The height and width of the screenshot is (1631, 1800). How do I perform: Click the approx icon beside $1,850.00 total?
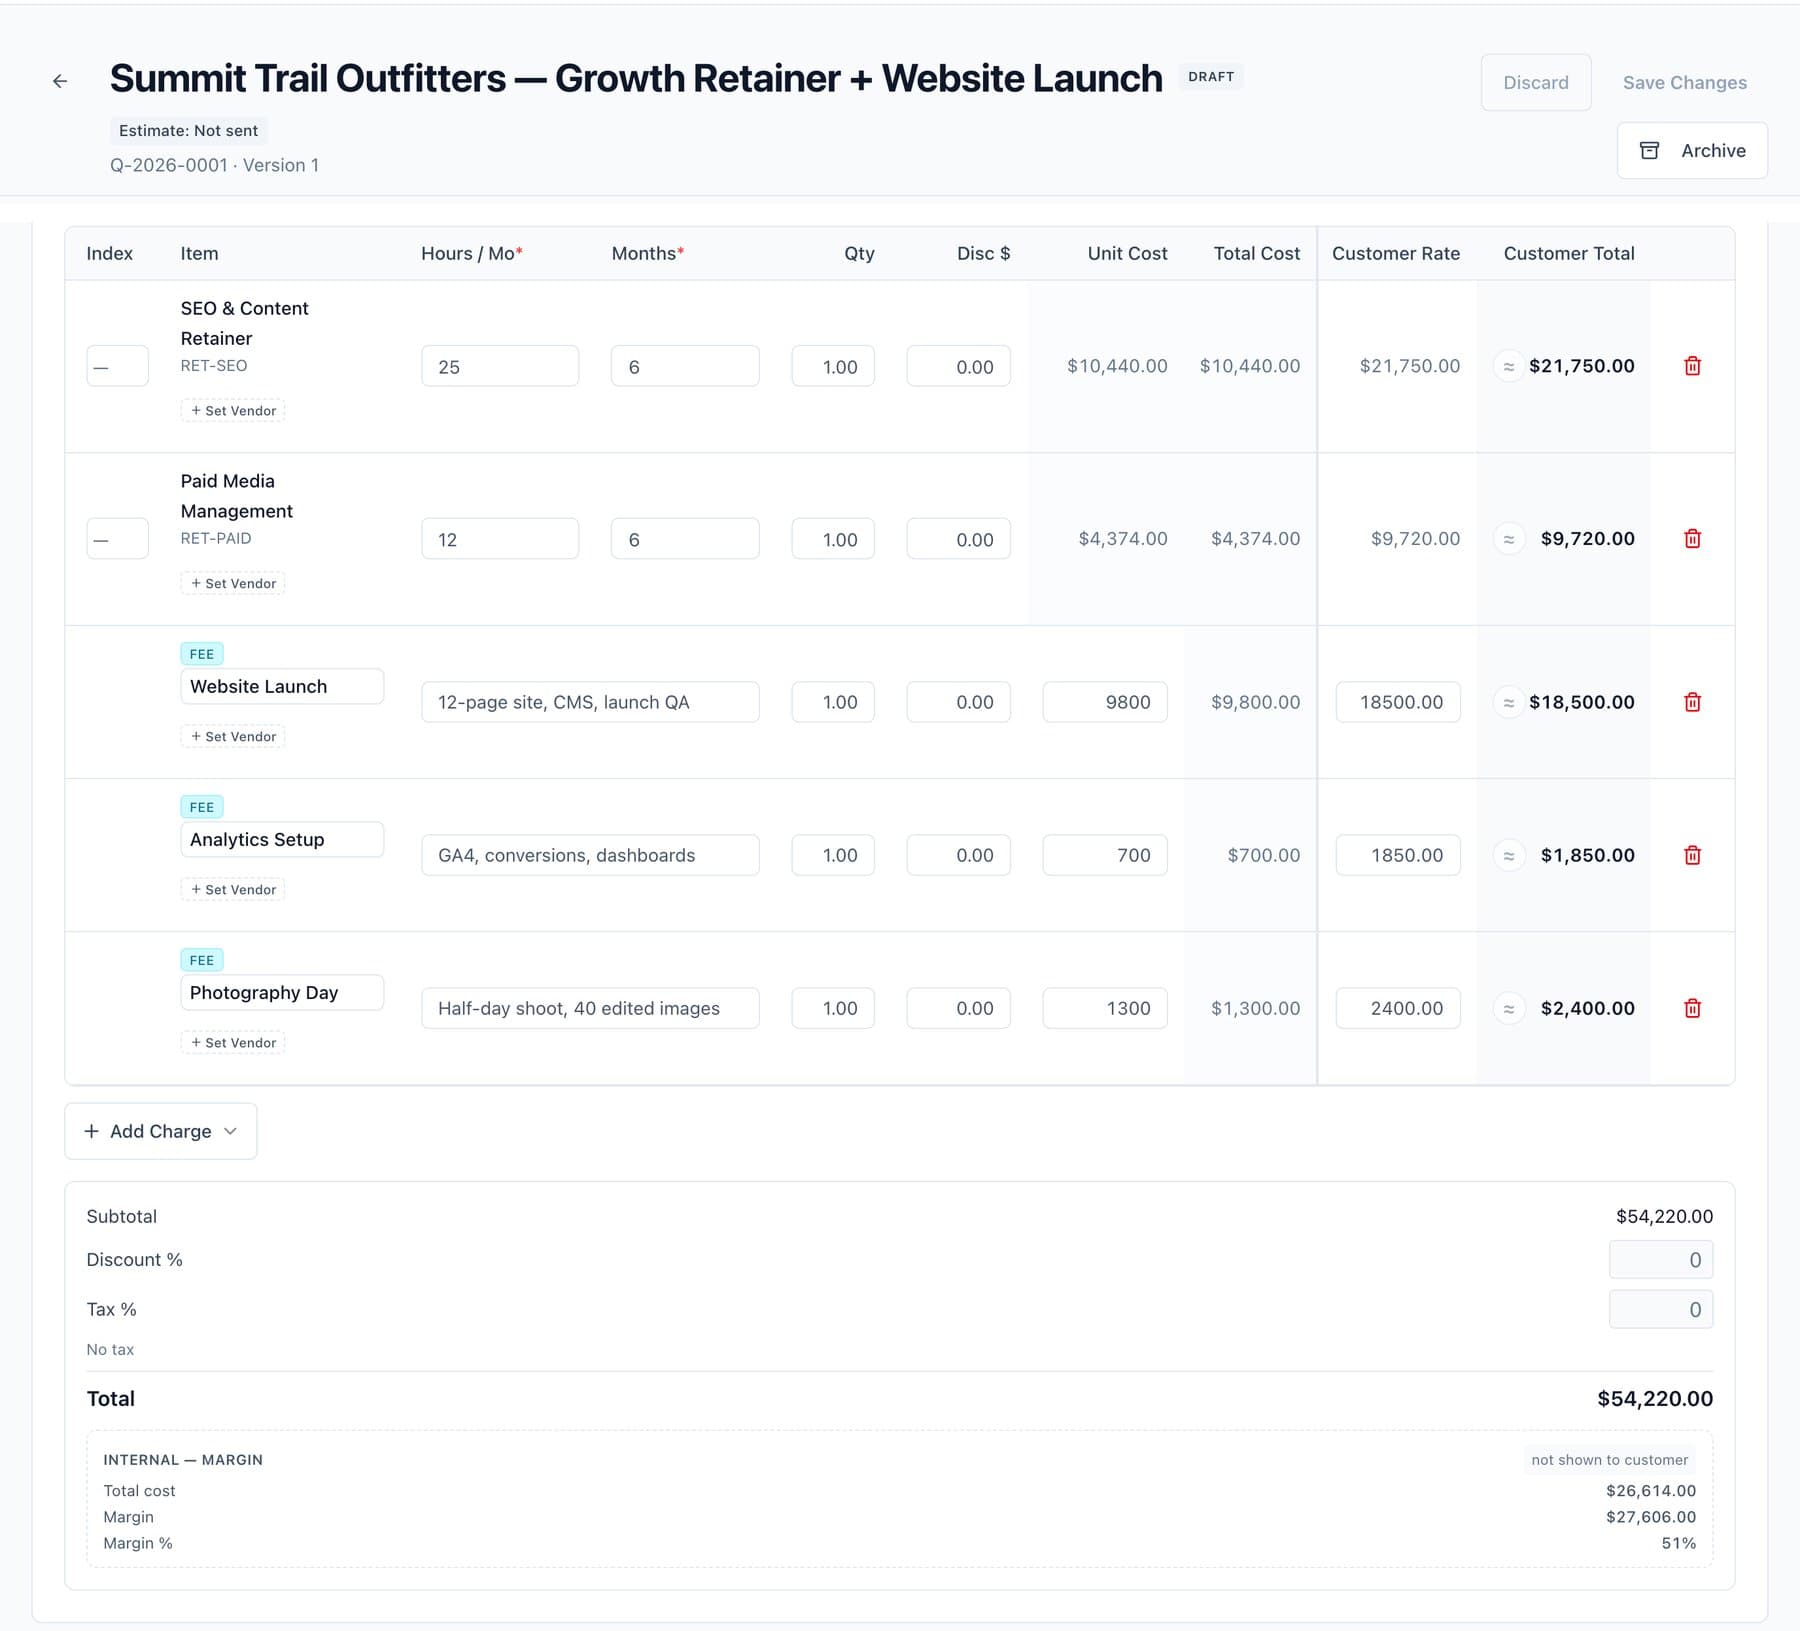(x=1509, y=855)
